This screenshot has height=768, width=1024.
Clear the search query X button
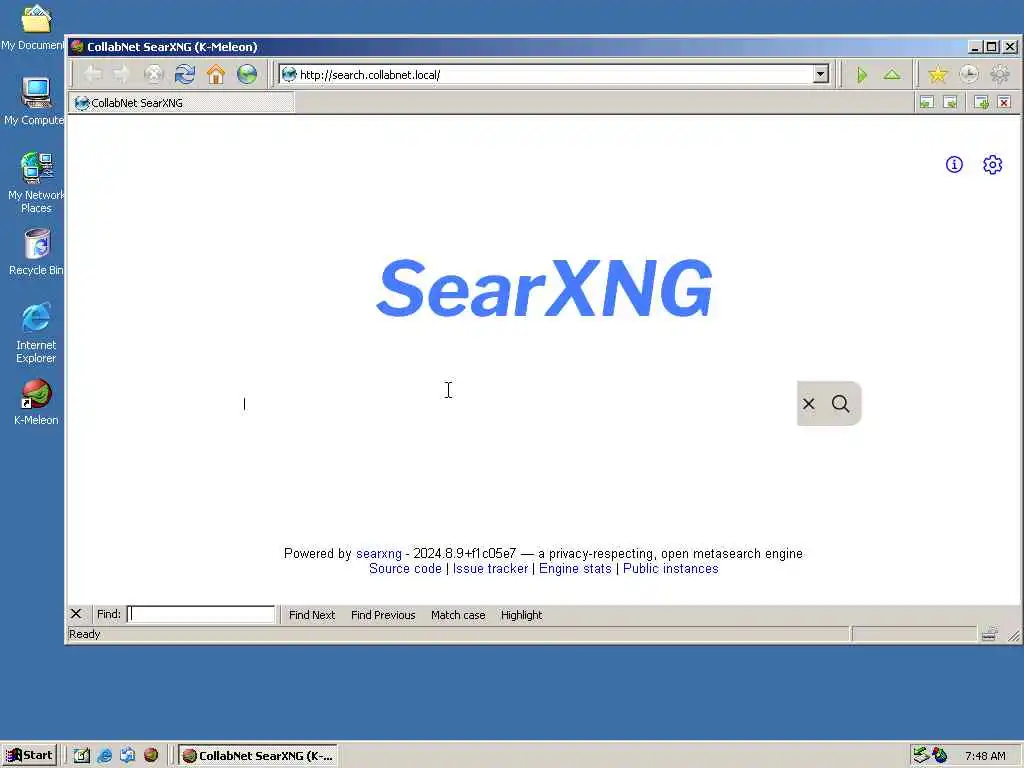pyautogui.click(x=808, y=404)
